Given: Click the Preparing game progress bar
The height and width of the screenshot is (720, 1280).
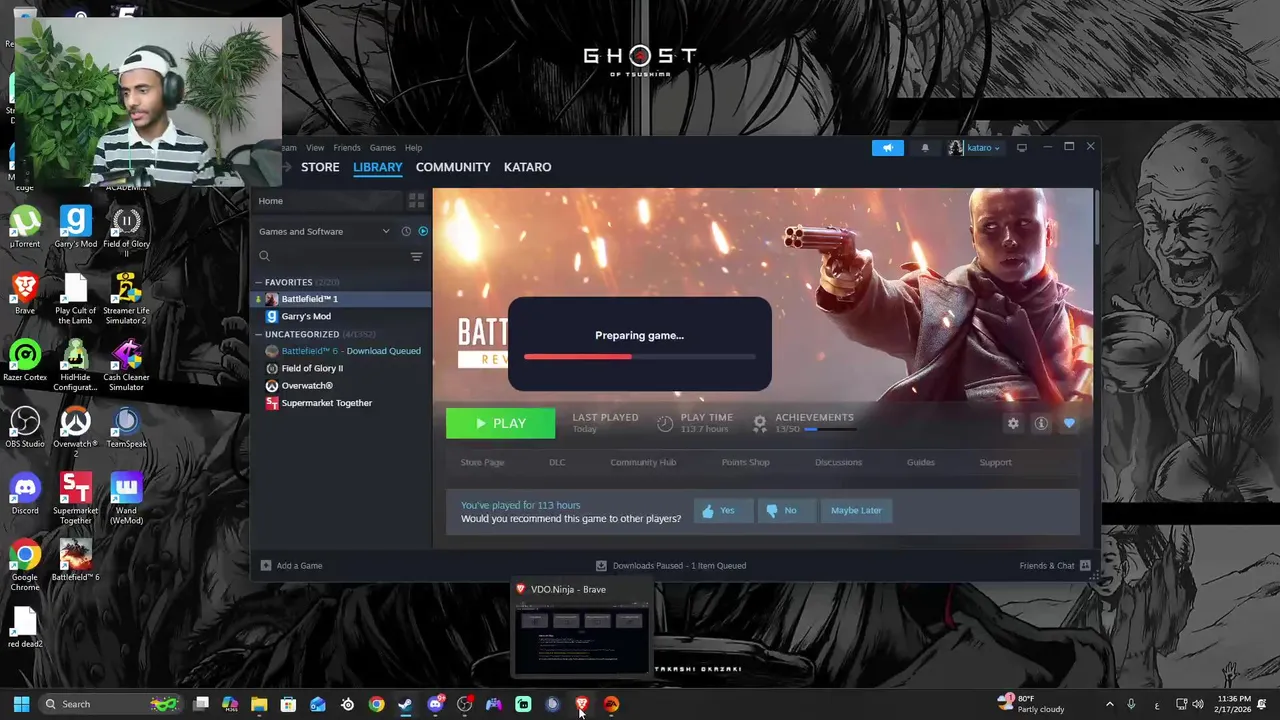Looking at the screenshot, I should tap(640, 357).
